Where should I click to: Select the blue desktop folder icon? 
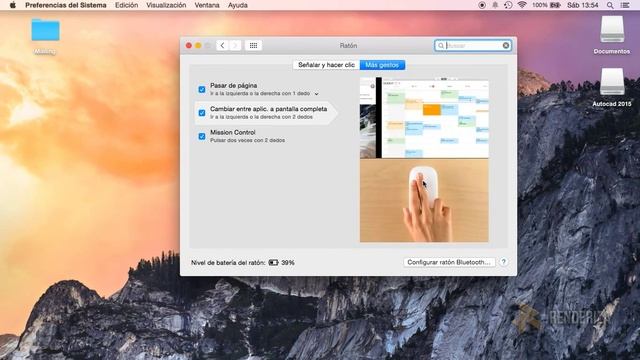point(45,29)
